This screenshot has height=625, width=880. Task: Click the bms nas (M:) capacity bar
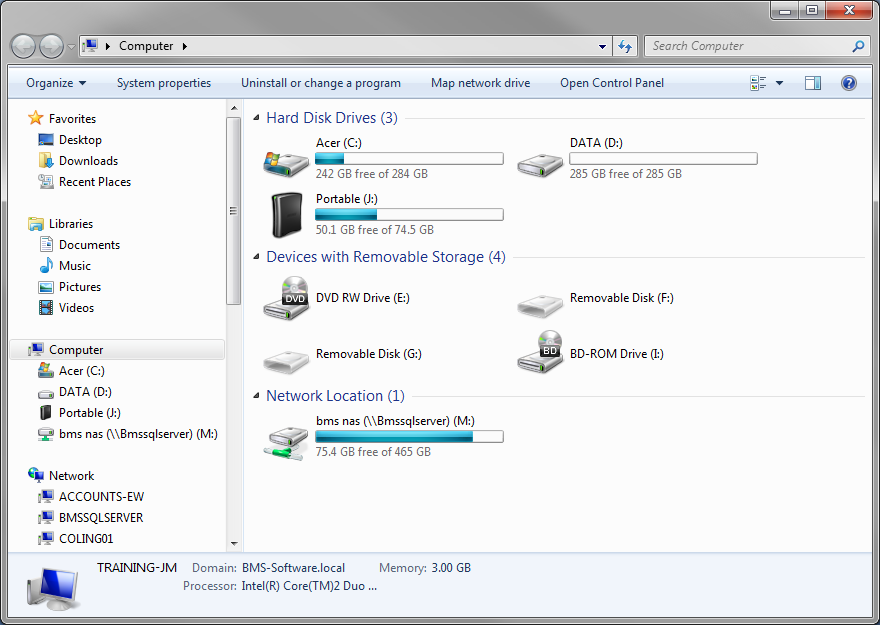coord(409,436)
